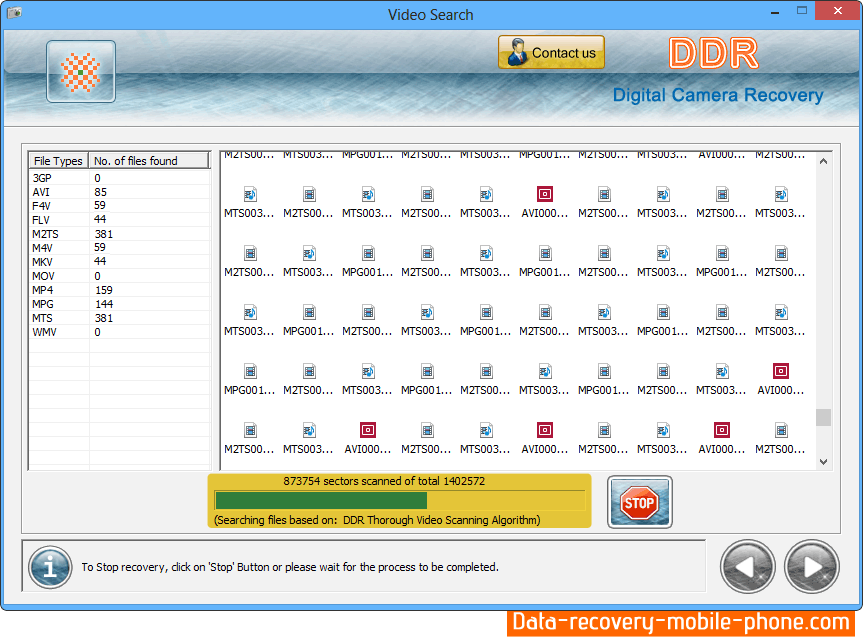863x637 pixels.
Task: Click the count 85 in the AVI row
Action: click(x=100, y=192)
